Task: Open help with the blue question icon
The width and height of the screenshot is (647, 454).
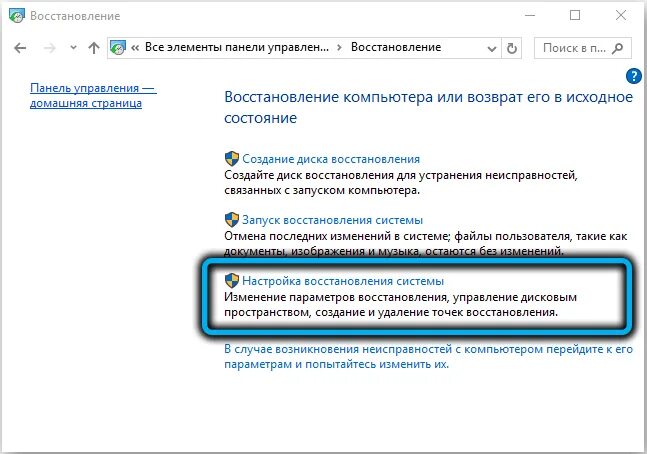Action: coord(633,76)
